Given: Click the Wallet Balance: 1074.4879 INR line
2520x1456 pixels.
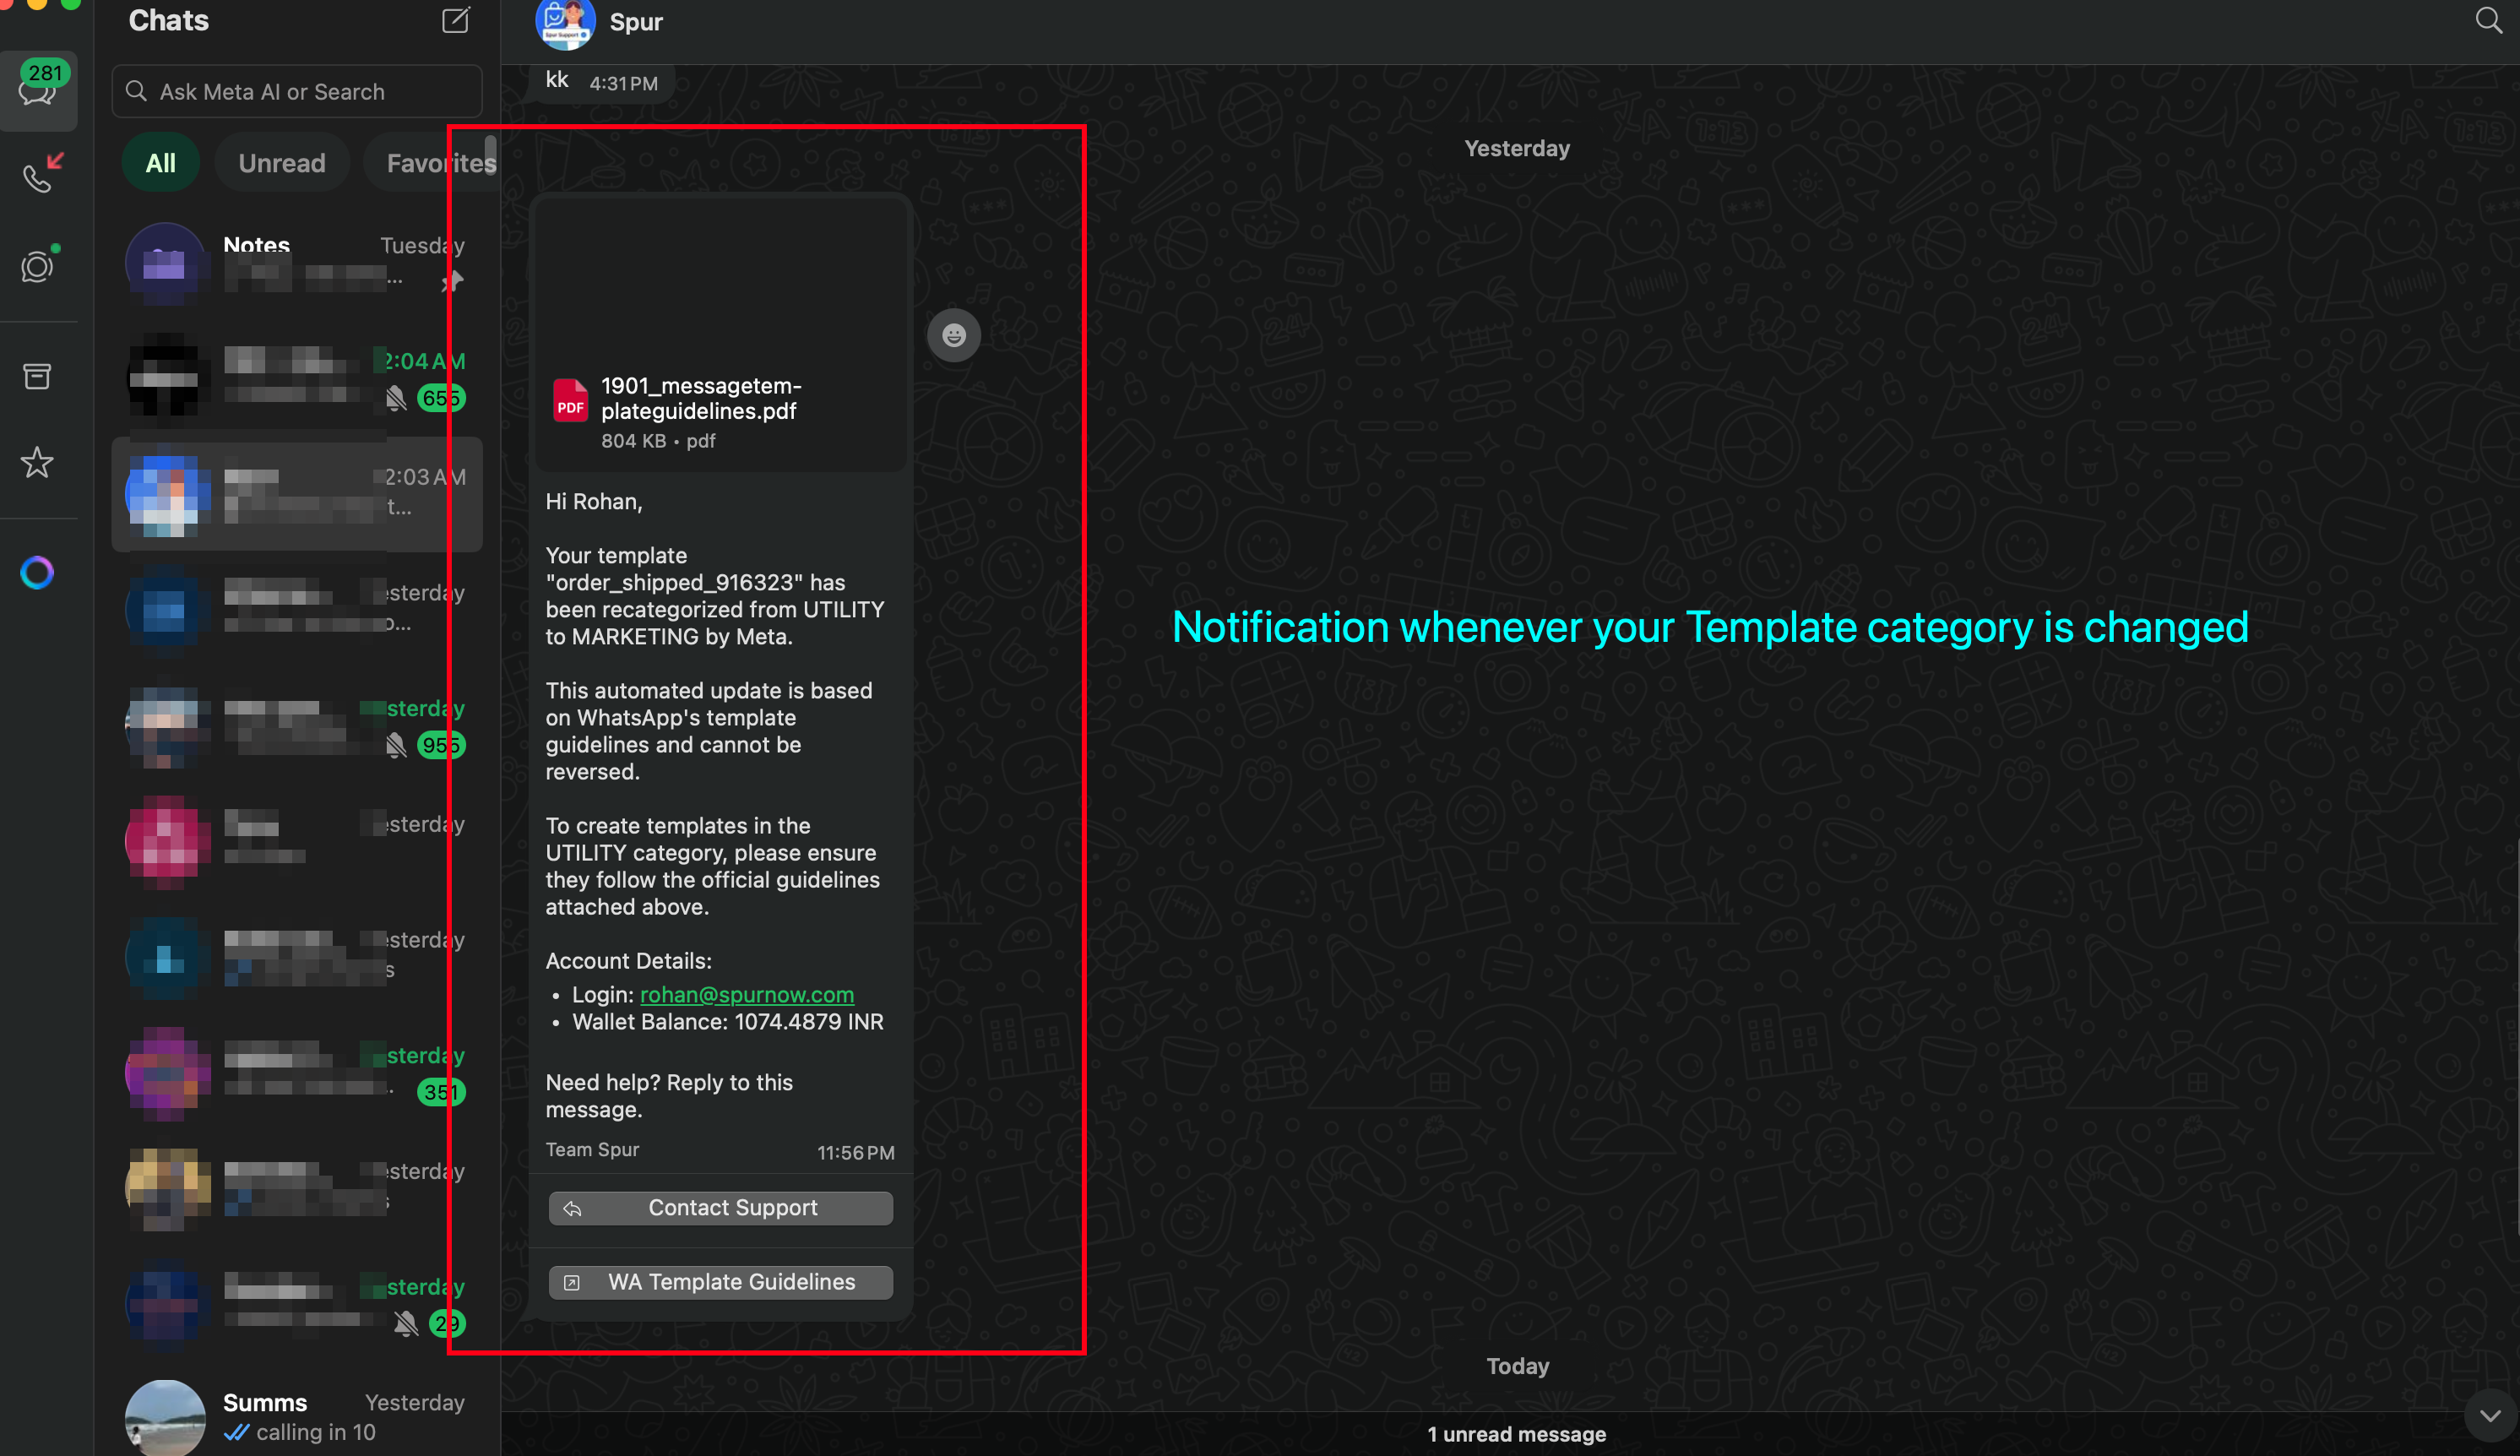Looking at the screenshot, I should click(x=727, y=1022).
